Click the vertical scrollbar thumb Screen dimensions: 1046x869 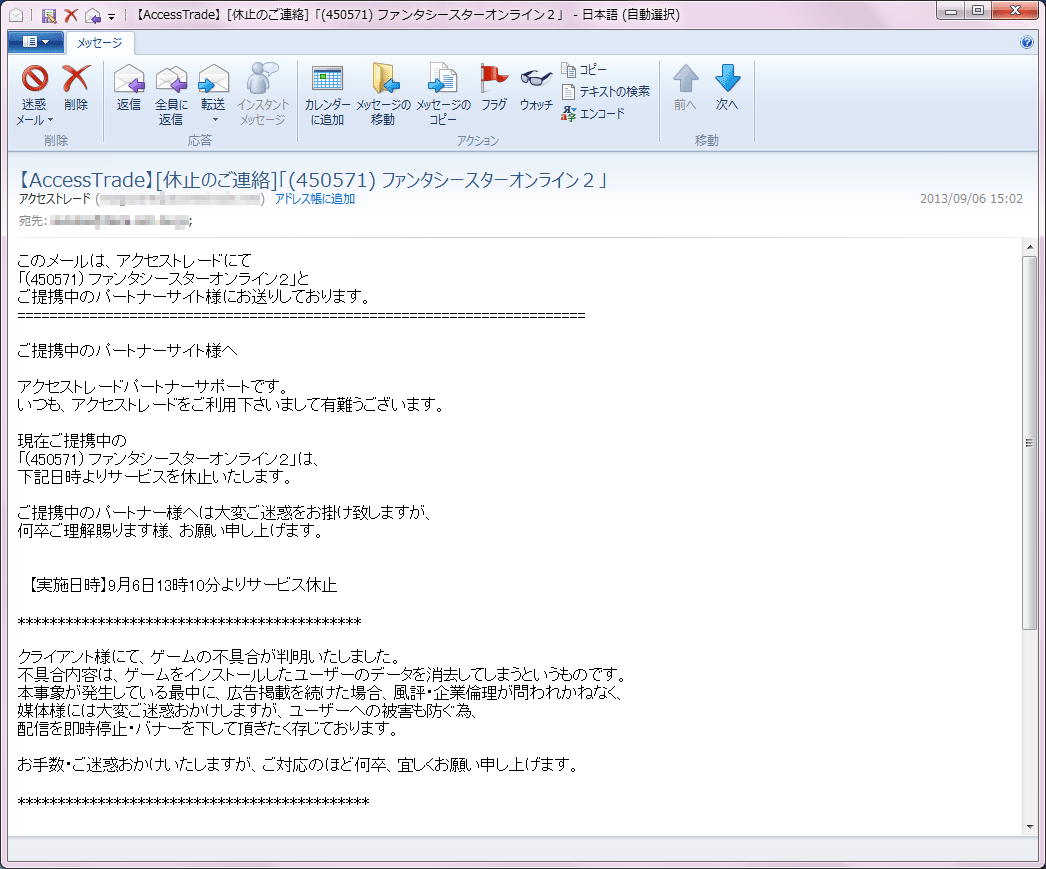(1030, 442)
